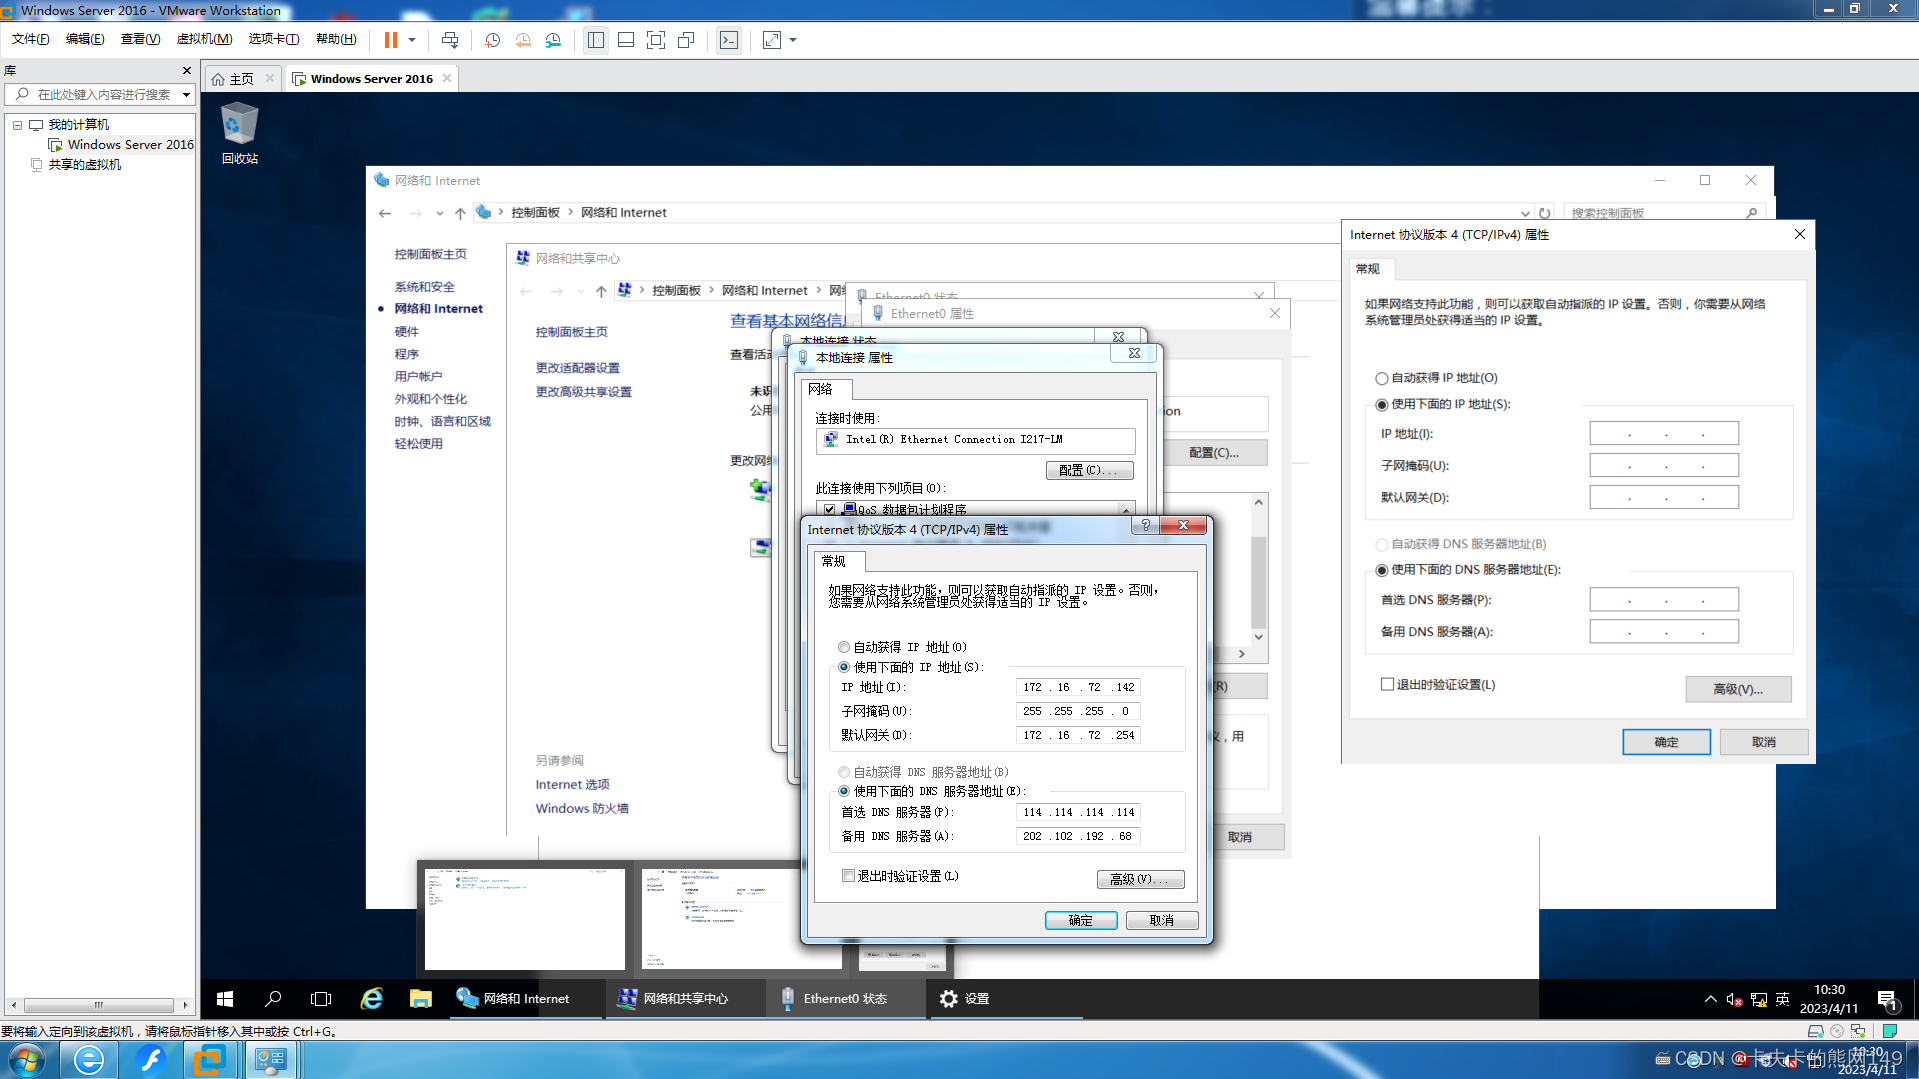Open the 虚拟机(M) menu

pyautogui.click(x=204, y=39)
